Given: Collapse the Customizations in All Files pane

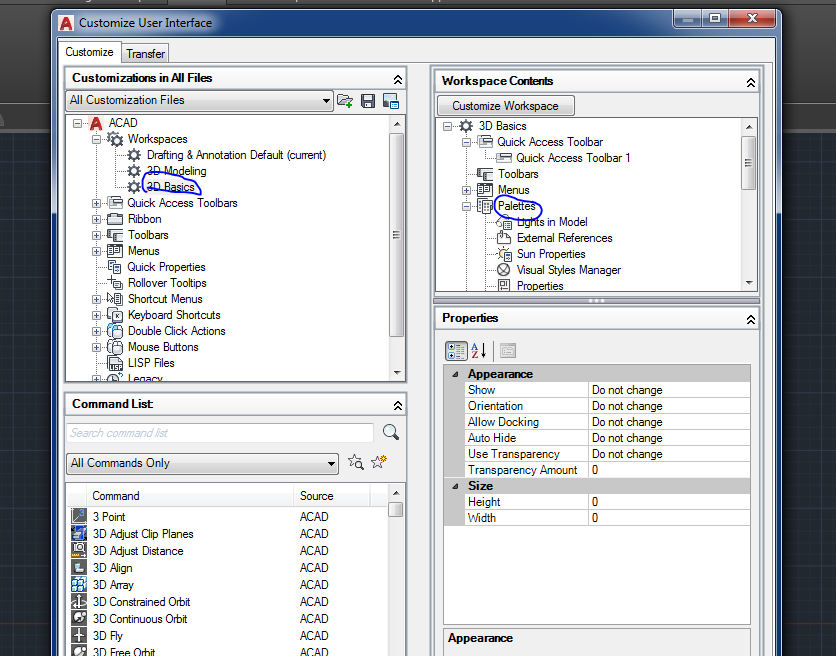Looking at the screenshot, I should coord(398,77).
